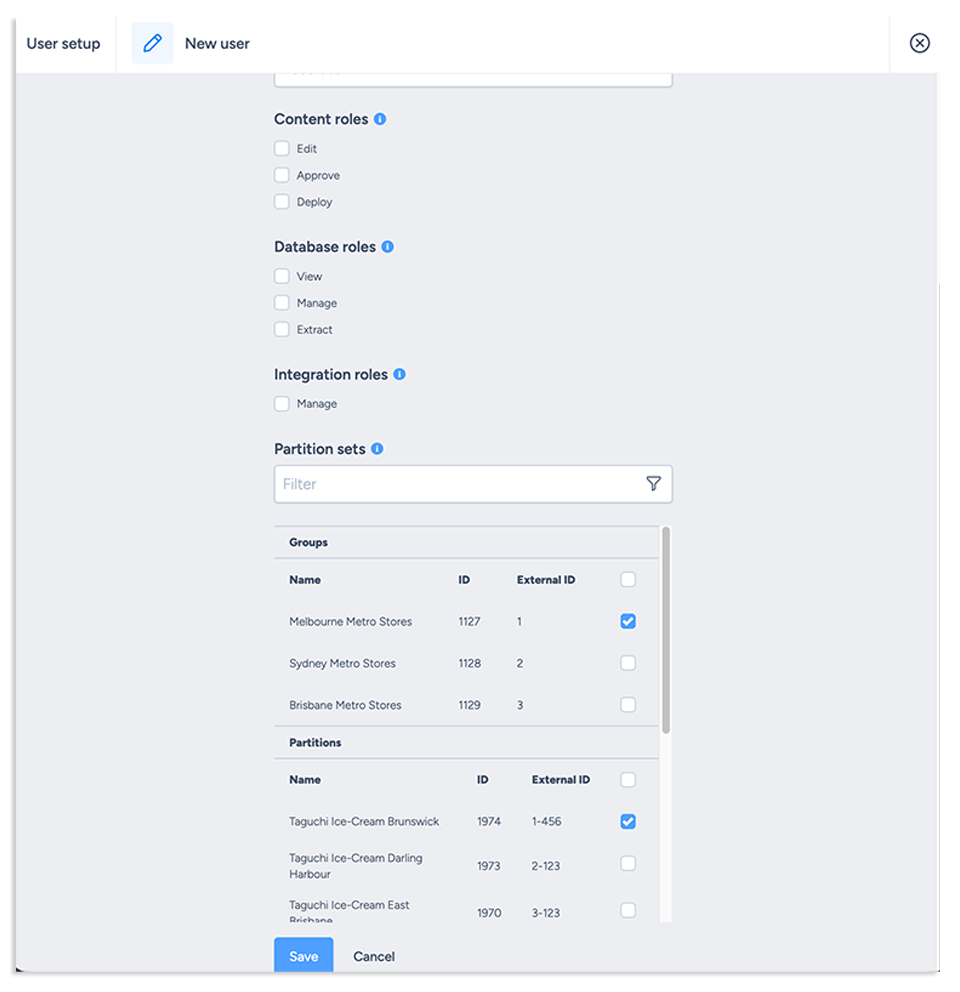The image size is (960, 992).
Task: Check the Extract database role
Action: [282, 329]
